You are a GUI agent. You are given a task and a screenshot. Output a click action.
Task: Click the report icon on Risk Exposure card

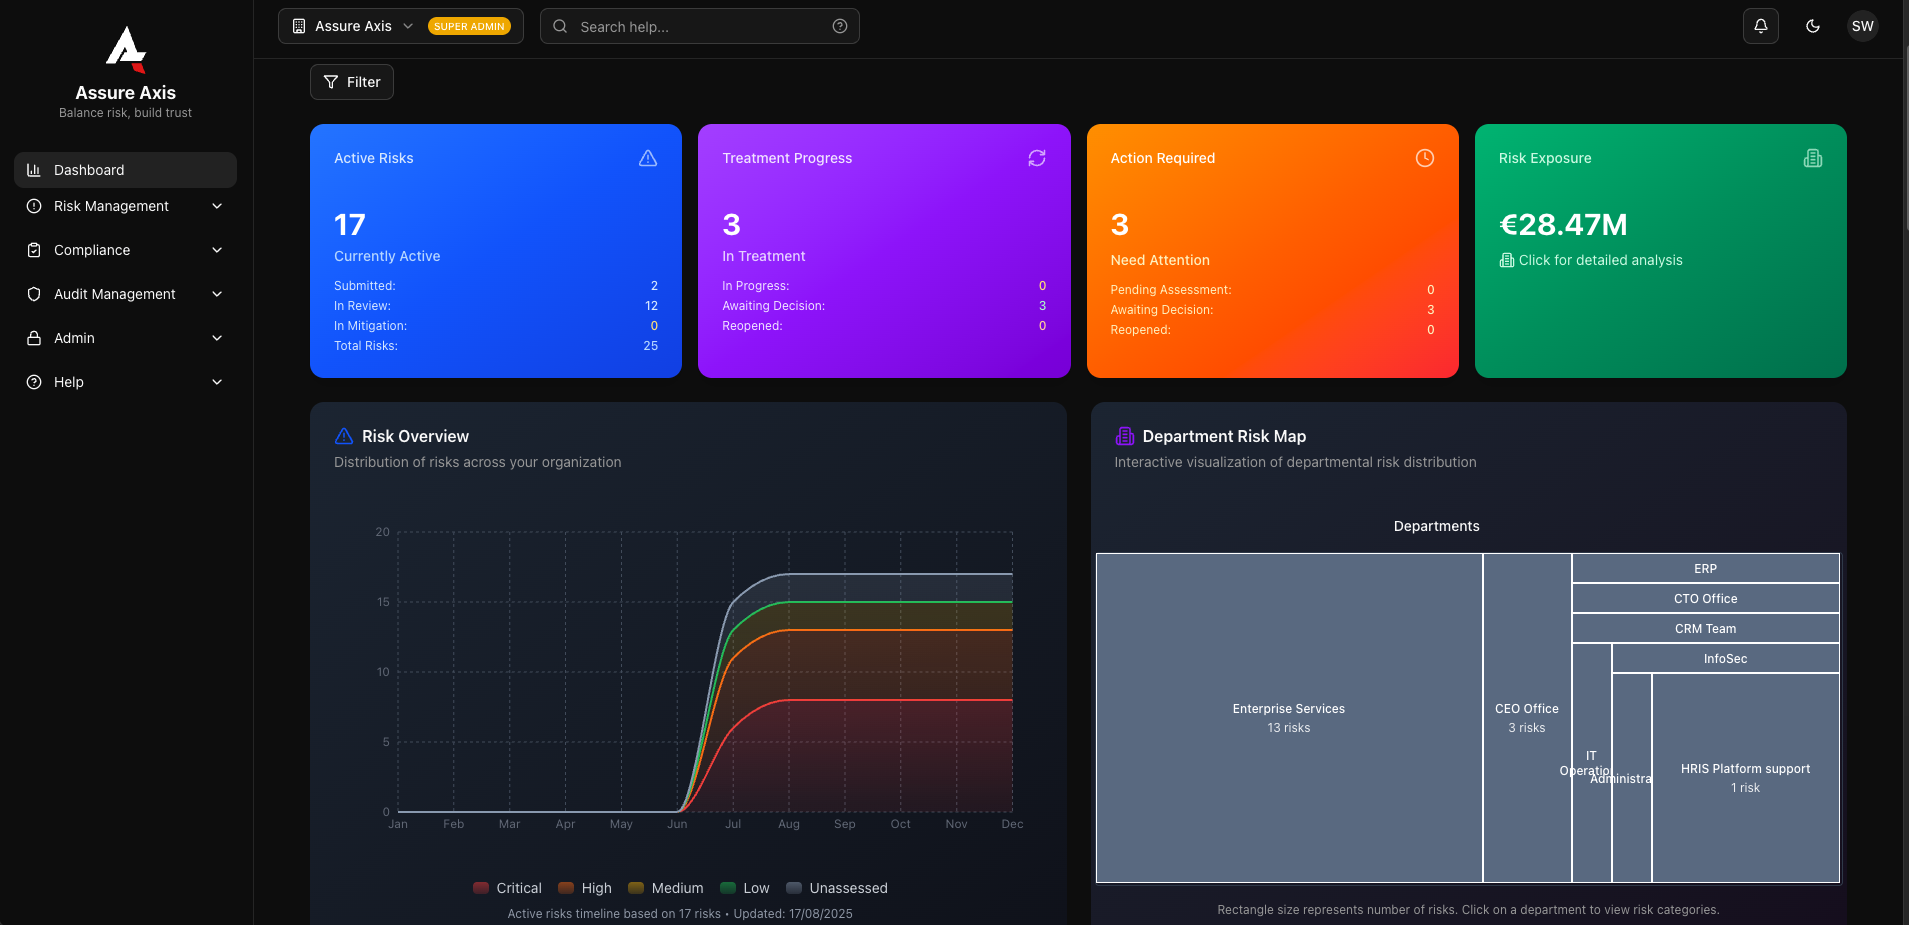tap(1812, 158)
